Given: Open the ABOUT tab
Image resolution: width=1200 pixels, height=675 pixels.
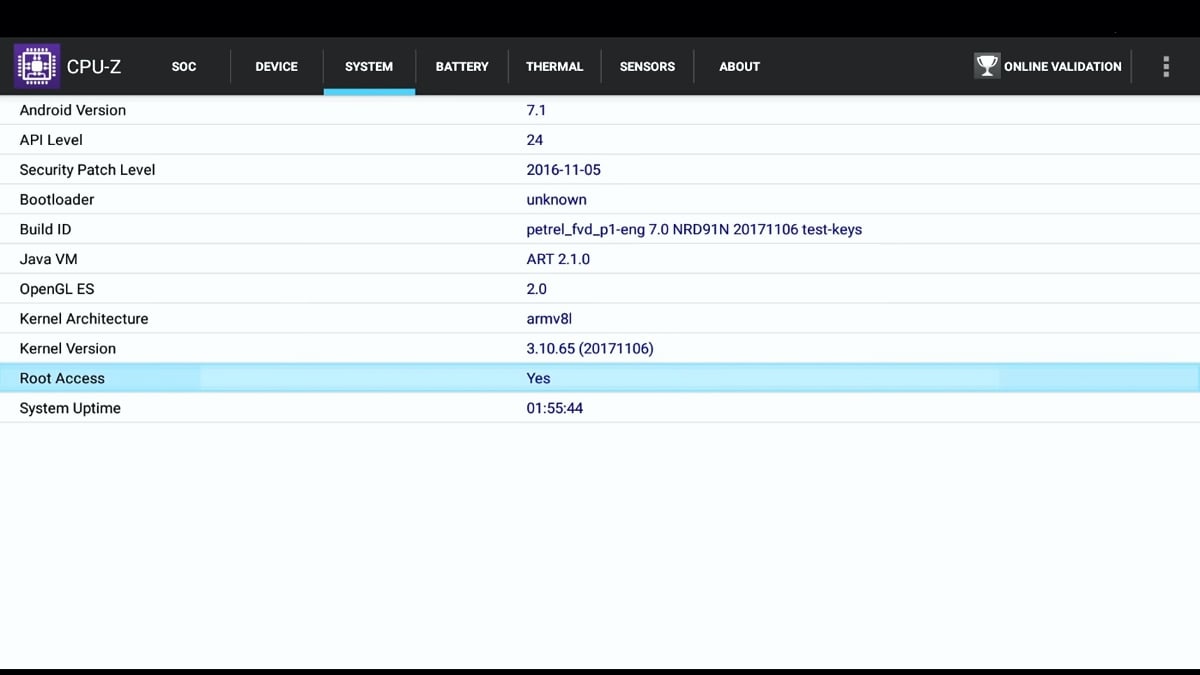Looking at the screenshot, I should (739, 66).
